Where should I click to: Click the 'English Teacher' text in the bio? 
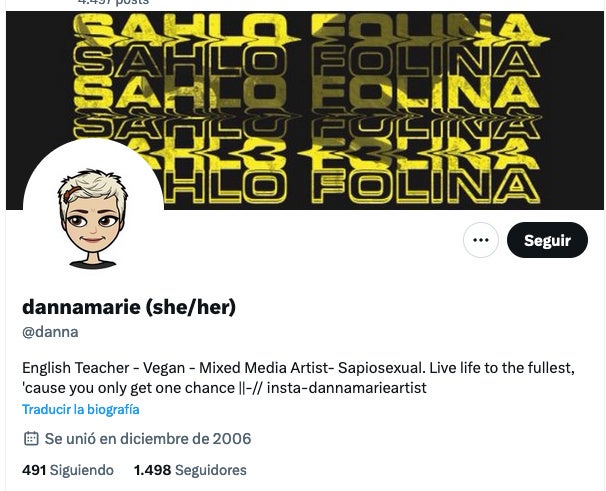[x=75, y=368]
